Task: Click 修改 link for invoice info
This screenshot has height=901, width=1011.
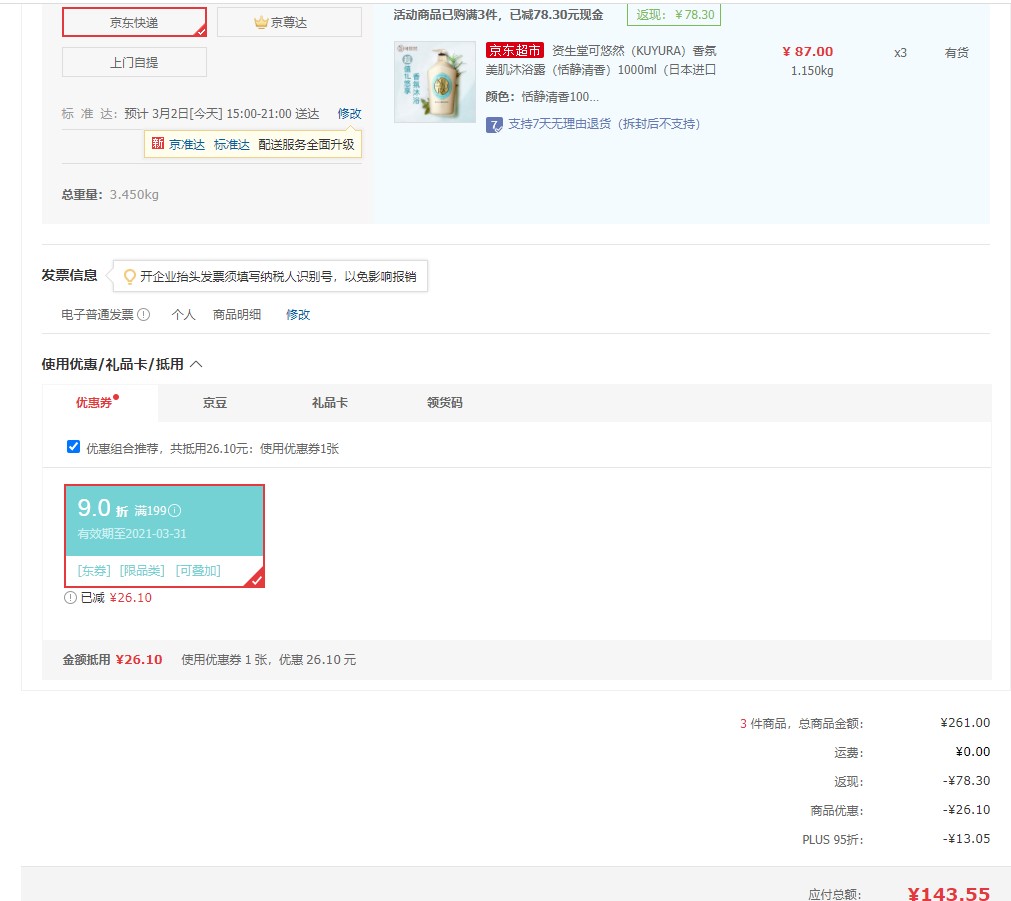Action: coord(298,315)
